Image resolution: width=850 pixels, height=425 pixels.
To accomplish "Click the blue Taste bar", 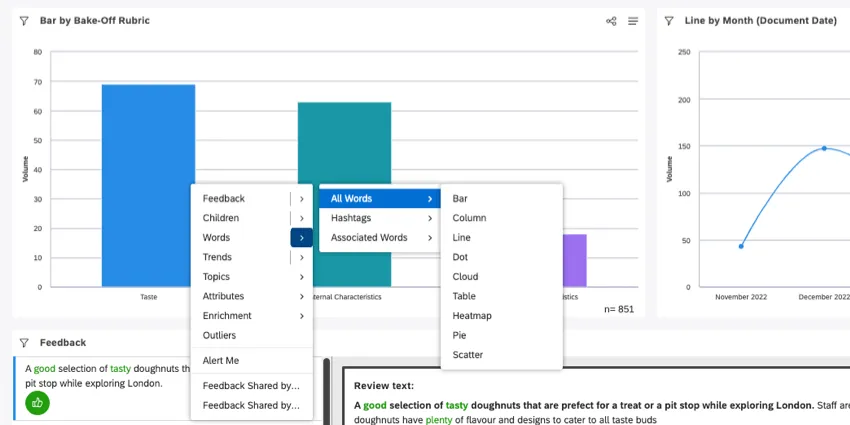I will pyautogui.click(x=148, y=163).
